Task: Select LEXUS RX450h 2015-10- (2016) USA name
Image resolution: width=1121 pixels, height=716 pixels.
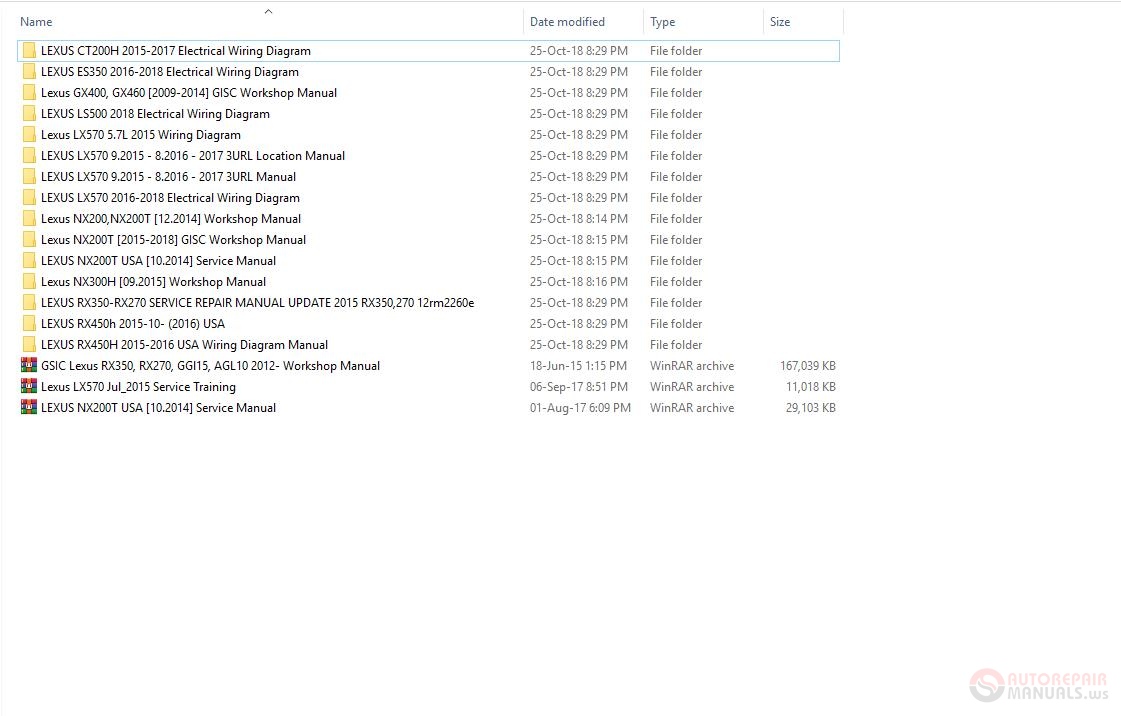Action: [133, 324]
